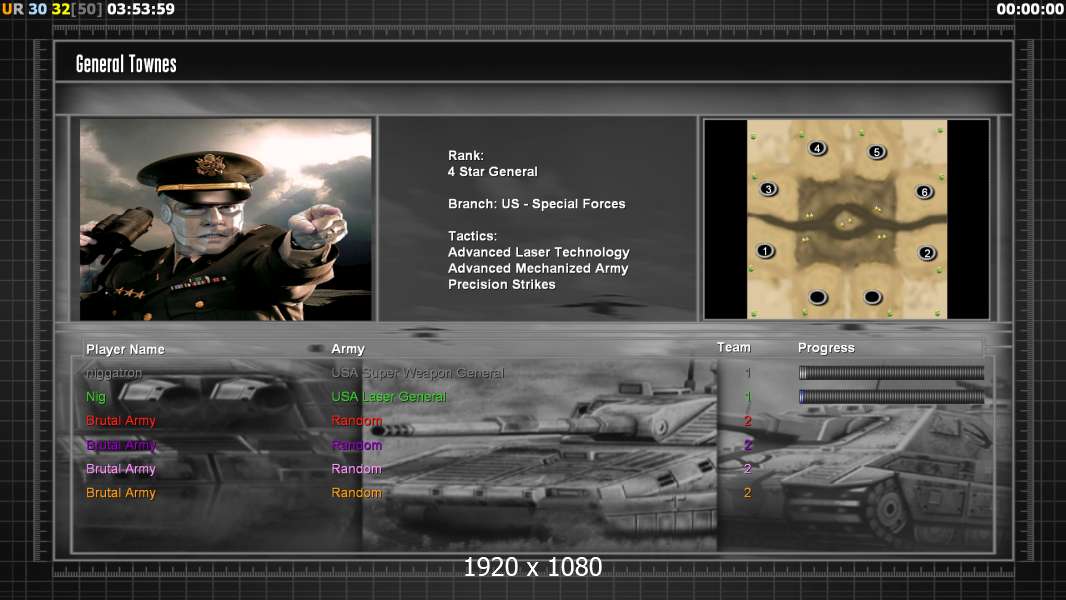Image resolution: width=1066 pixels, height=600 pixels.
Task: Click "Advanced Laser Technology" tactic line
Action: [x=538, y=252]
